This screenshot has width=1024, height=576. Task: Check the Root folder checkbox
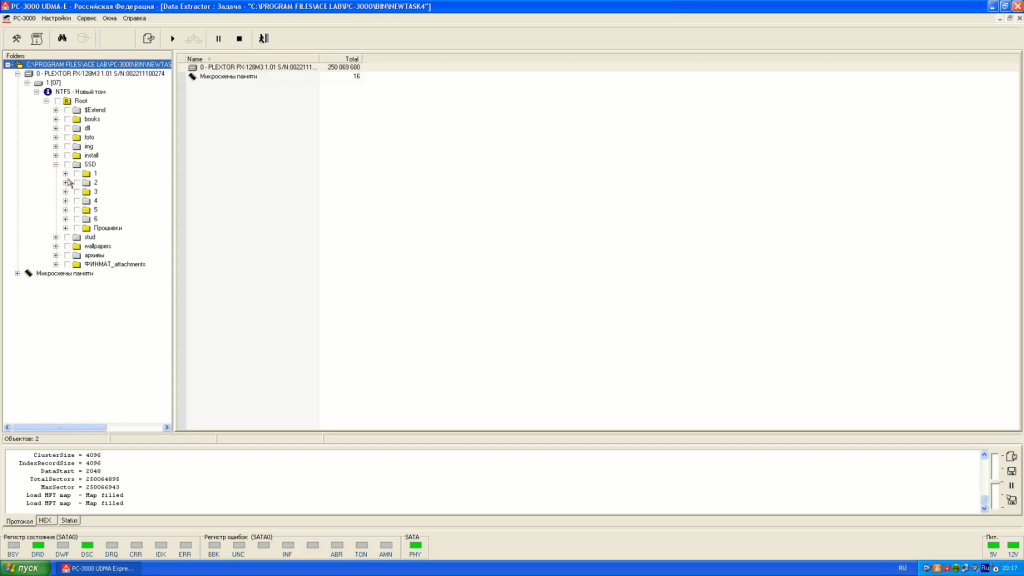(57, 101)
